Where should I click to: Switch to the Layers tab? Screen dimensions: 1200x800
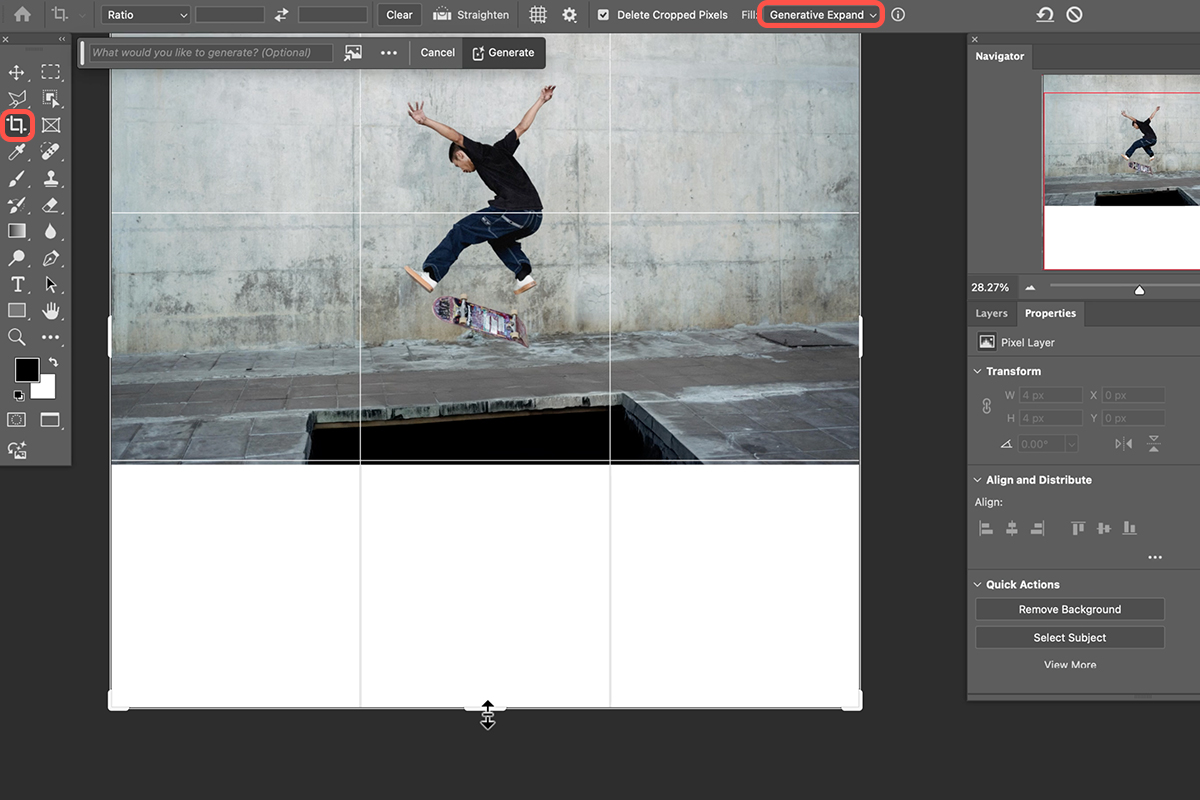[991, 313]
